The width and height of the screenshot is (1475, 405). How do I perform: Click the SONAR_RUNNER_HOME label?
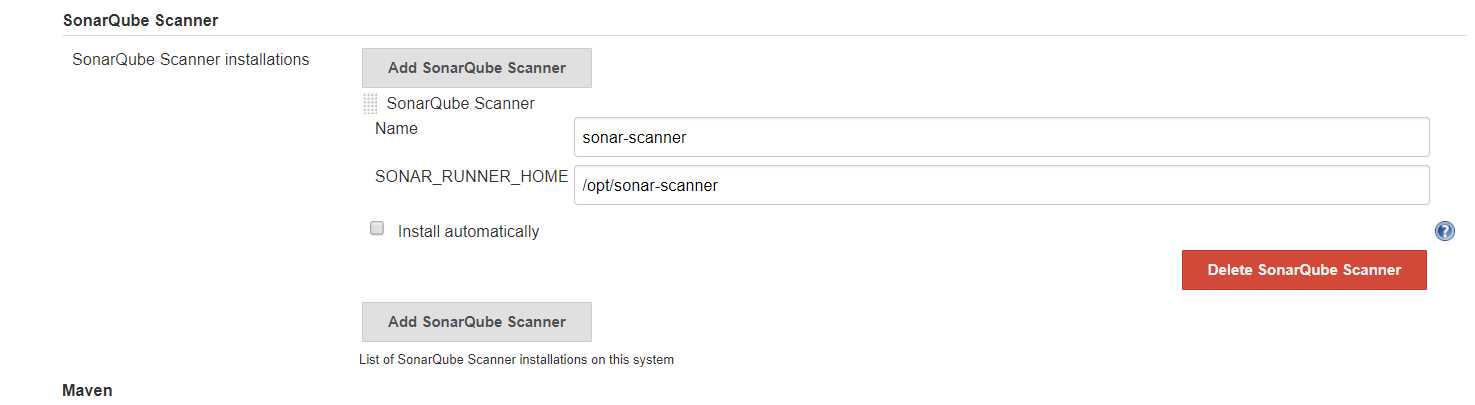tap(471, 176)
